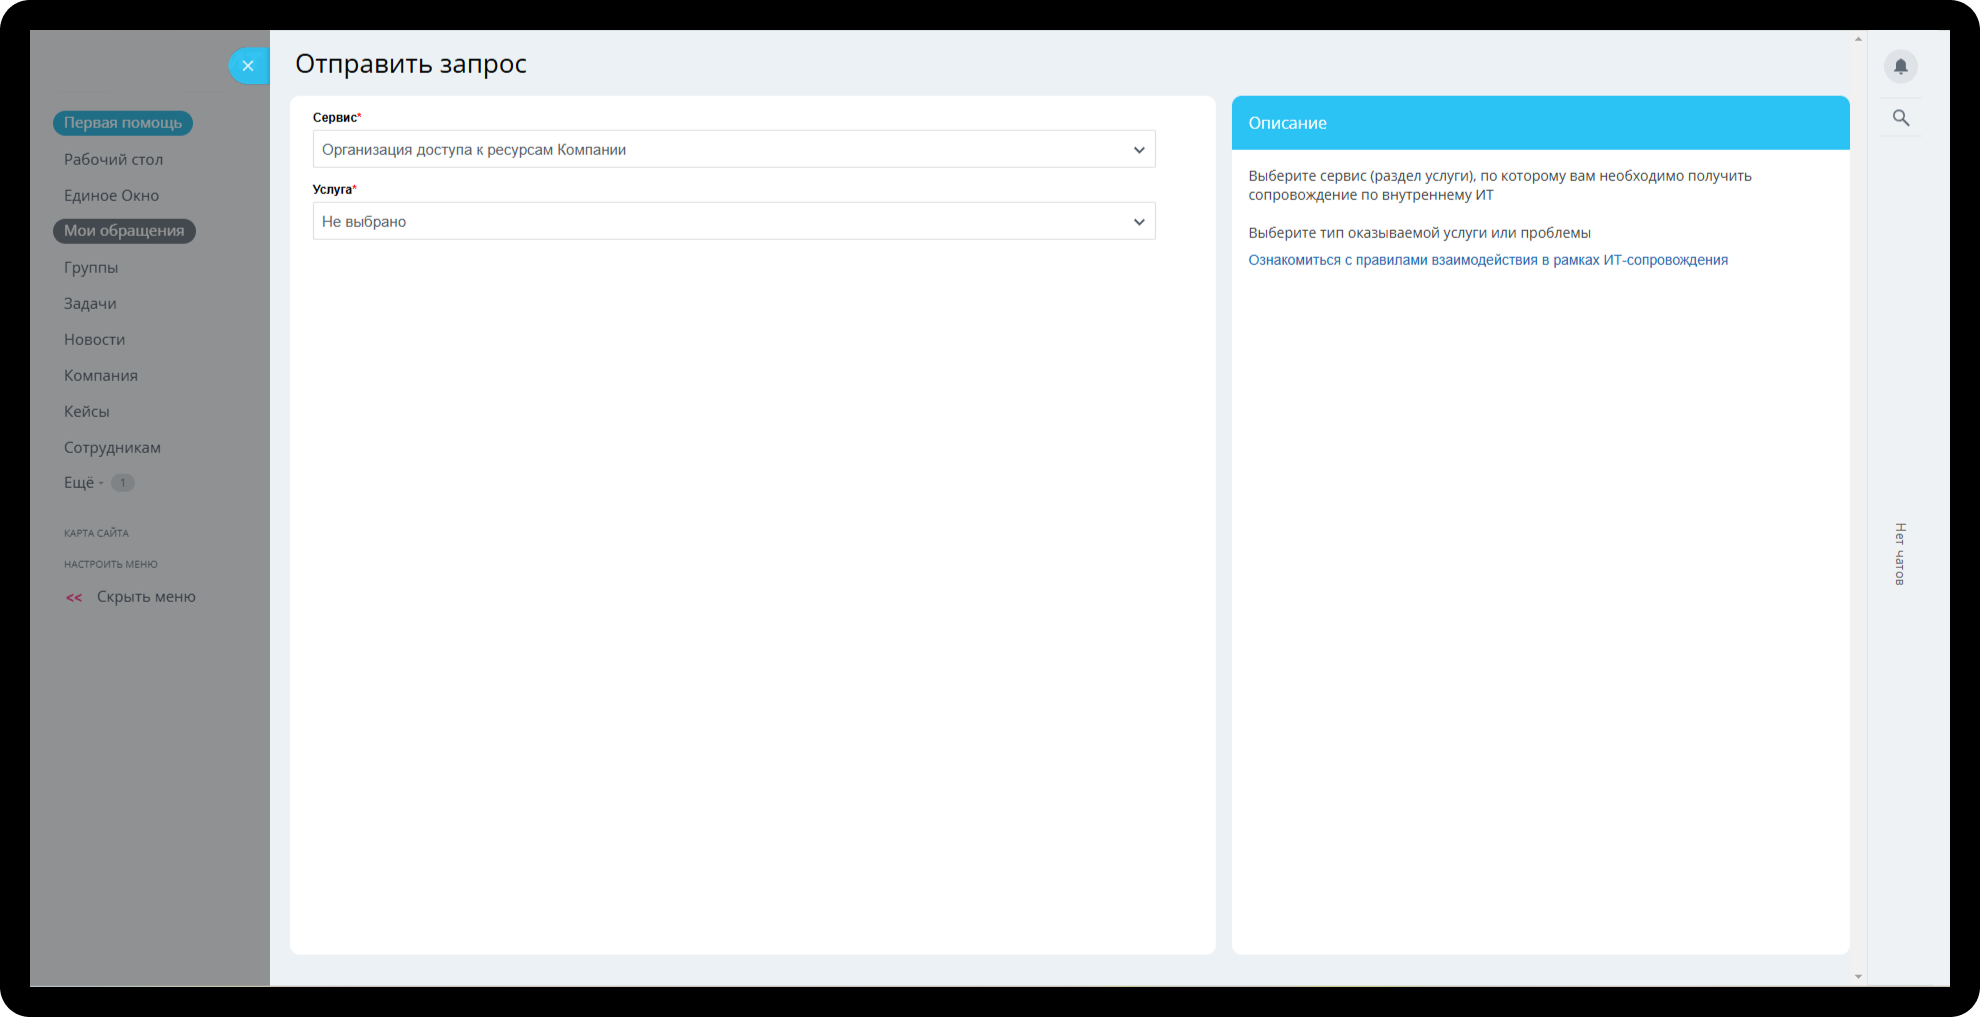Open the Сервис dropdown
1980x1017 pixels.
click(x=733, y=150)
